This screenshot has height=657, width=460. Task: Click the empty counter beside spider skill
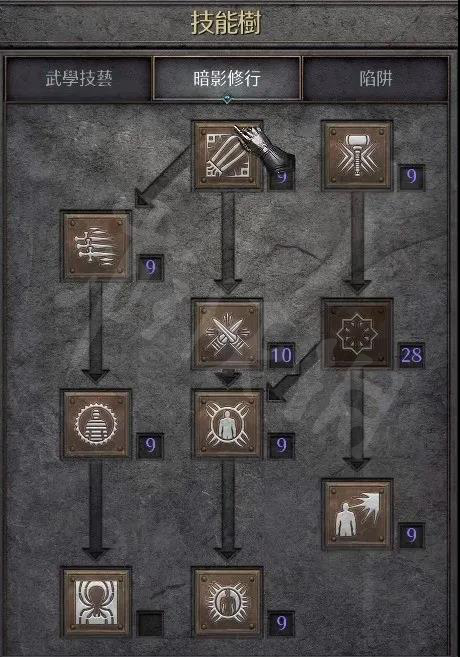coord(150,624)
